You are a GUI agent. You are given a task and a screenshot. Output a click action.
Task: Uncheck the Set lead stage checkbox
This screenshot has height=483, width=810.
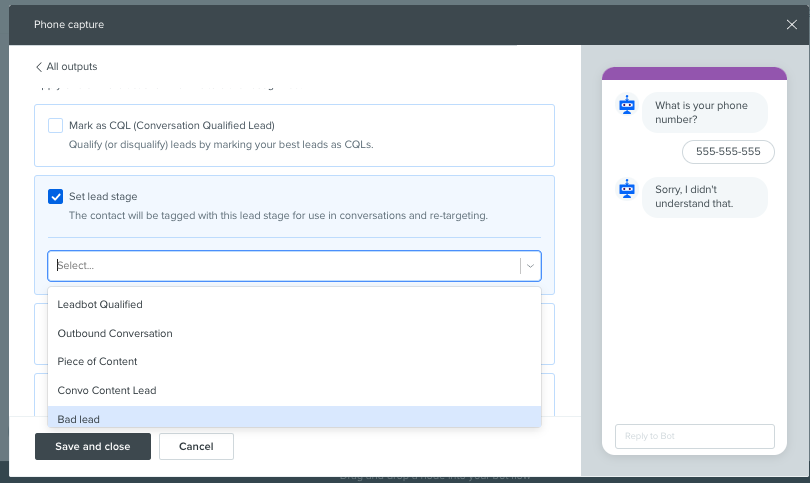click(55, 196)
